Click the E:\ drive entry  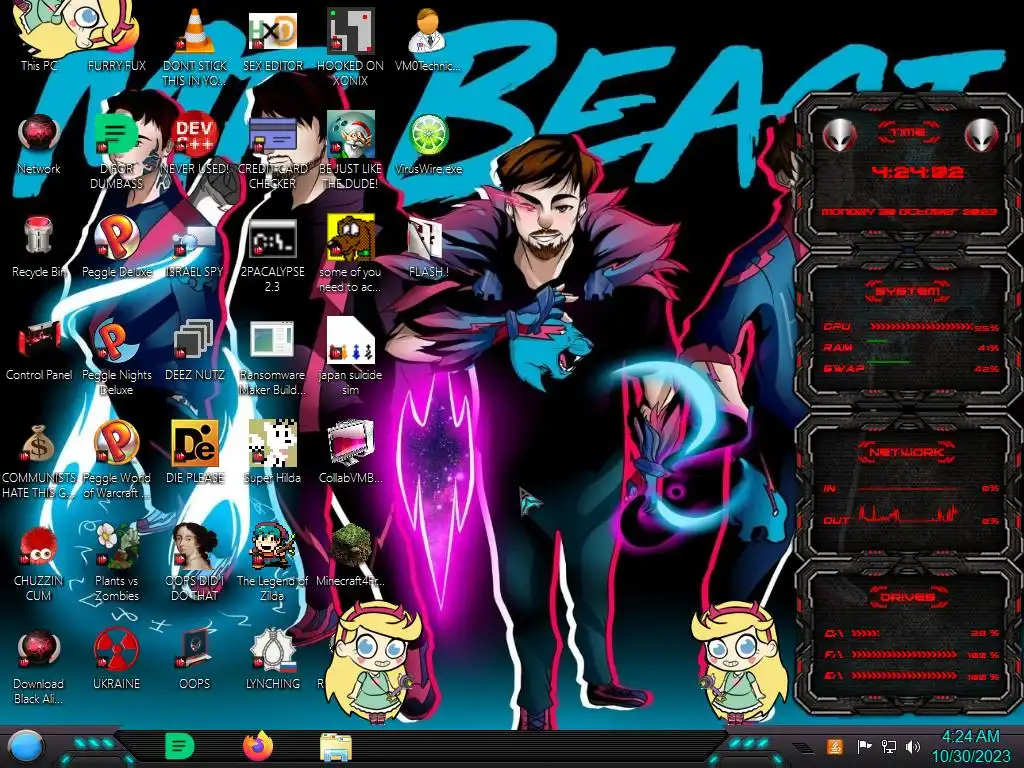[x=912, y=676]
